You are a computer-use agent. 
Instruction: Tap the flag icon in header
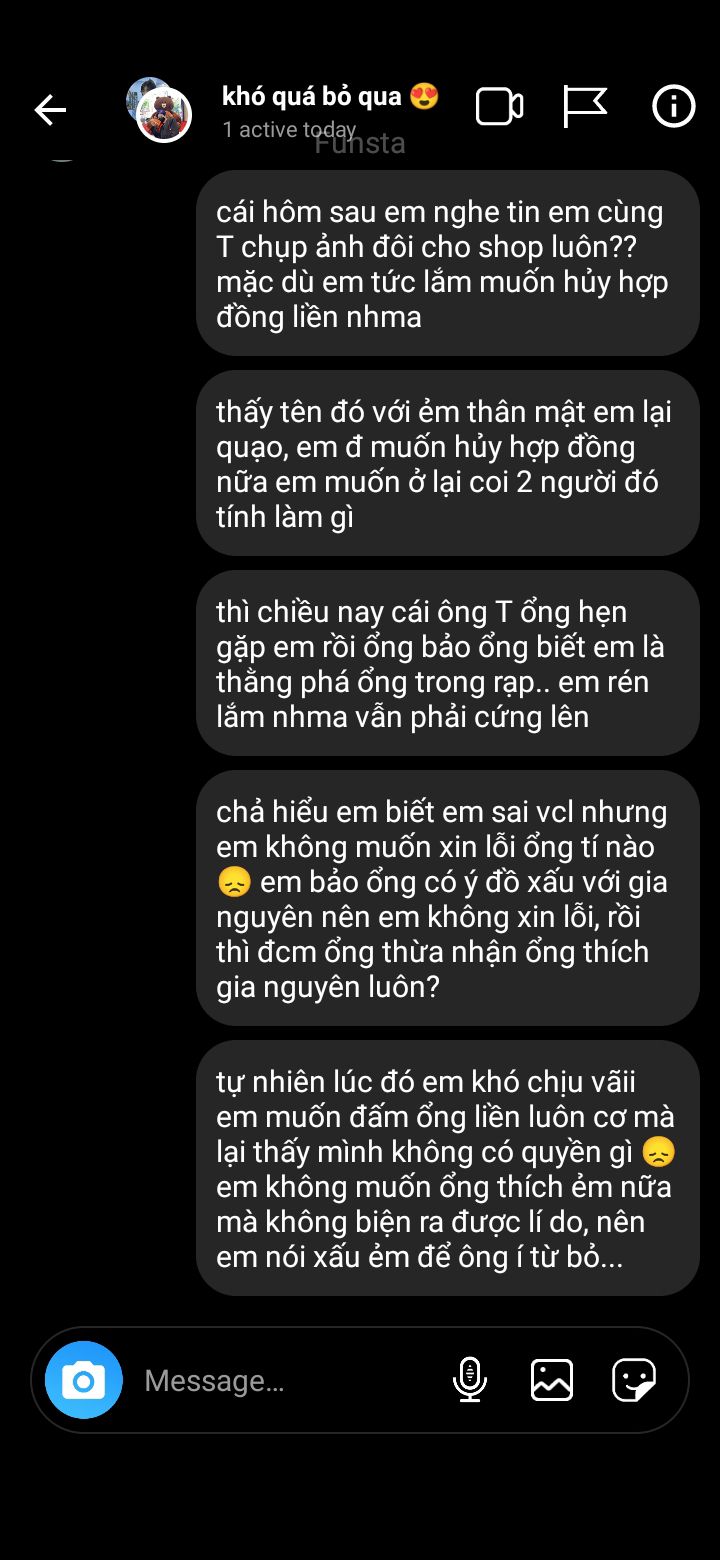pos(585,106)
